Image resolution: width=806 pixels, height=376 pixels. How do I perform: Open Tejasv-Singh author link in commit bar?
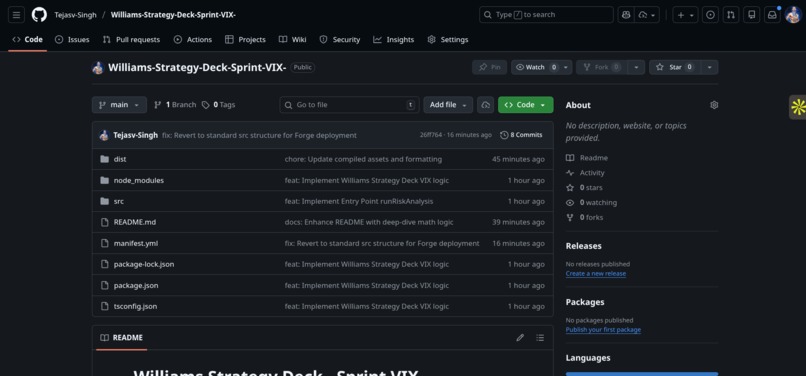[136, 135]
